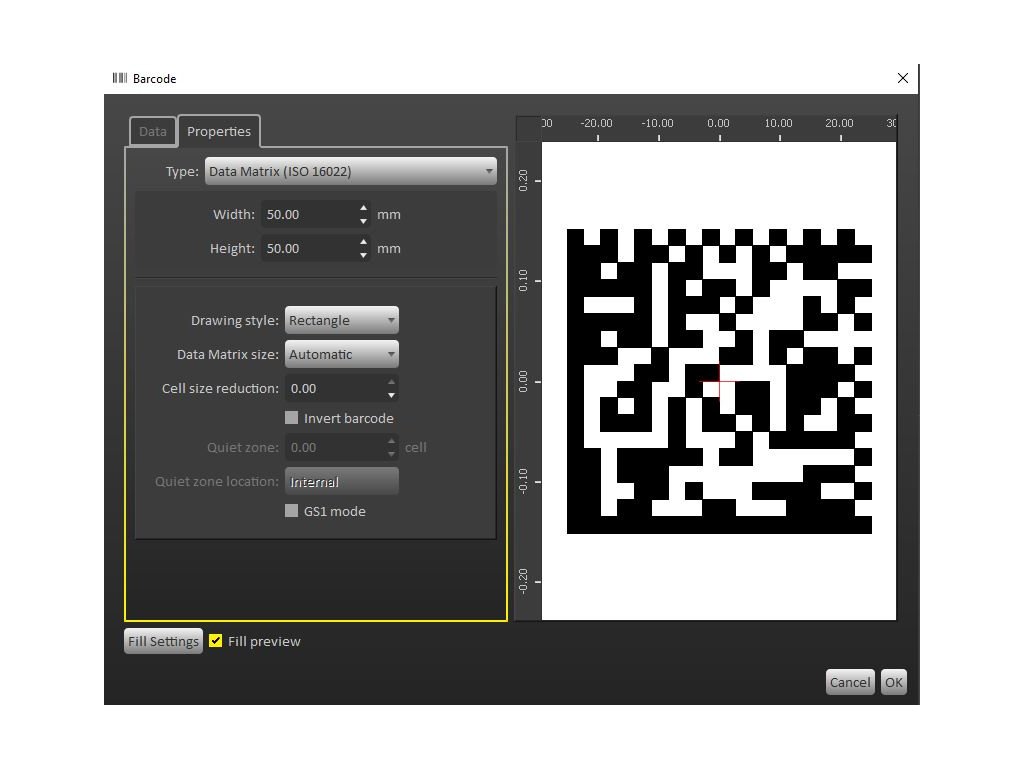Confirm with the OK button
Image resolution: width=1024 pixels, height=768 pixels.
pos(893,682)
